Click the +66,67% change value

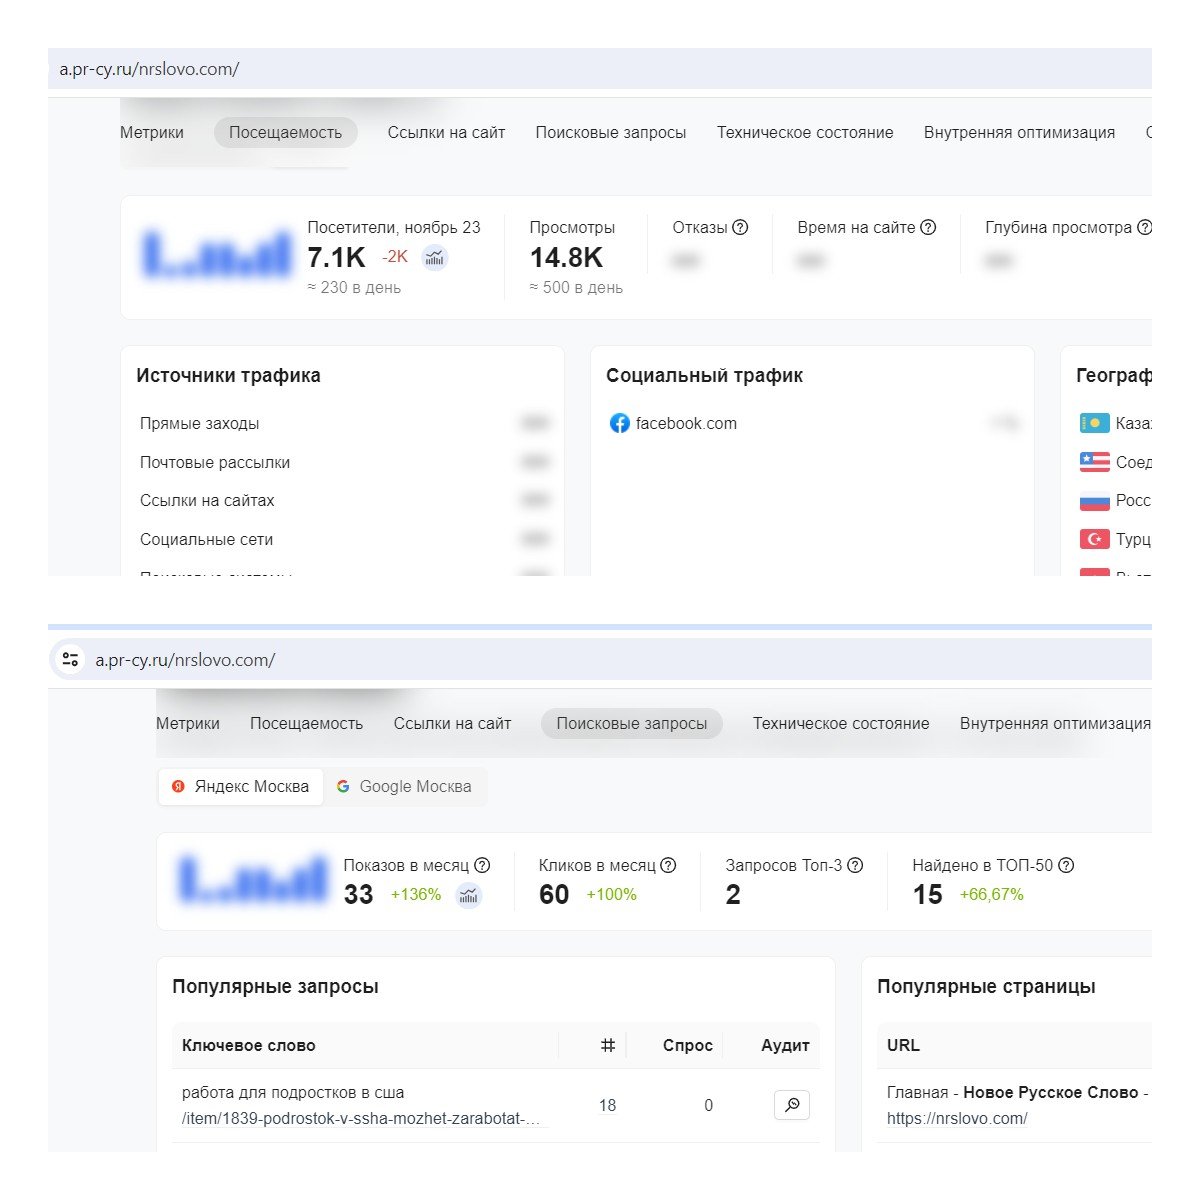point(992,895)
